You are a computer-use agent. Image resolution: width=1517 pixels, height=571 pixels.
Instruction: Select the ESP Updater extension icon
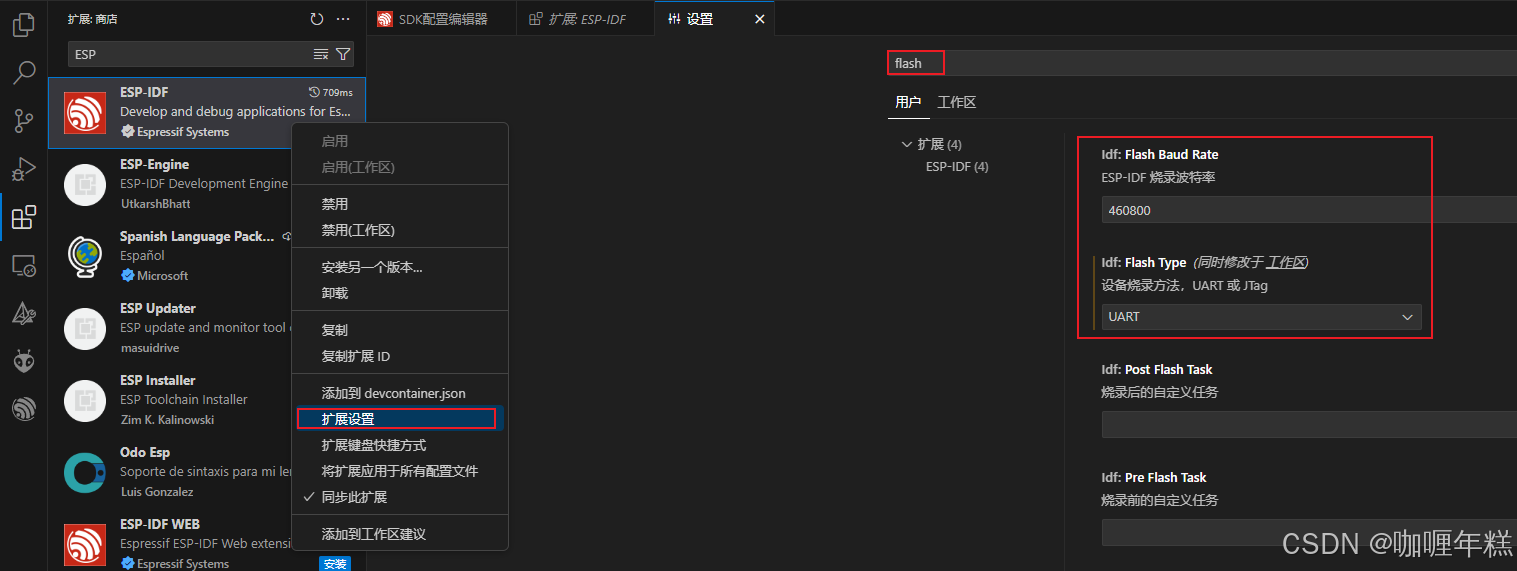(x=85, y=328)
